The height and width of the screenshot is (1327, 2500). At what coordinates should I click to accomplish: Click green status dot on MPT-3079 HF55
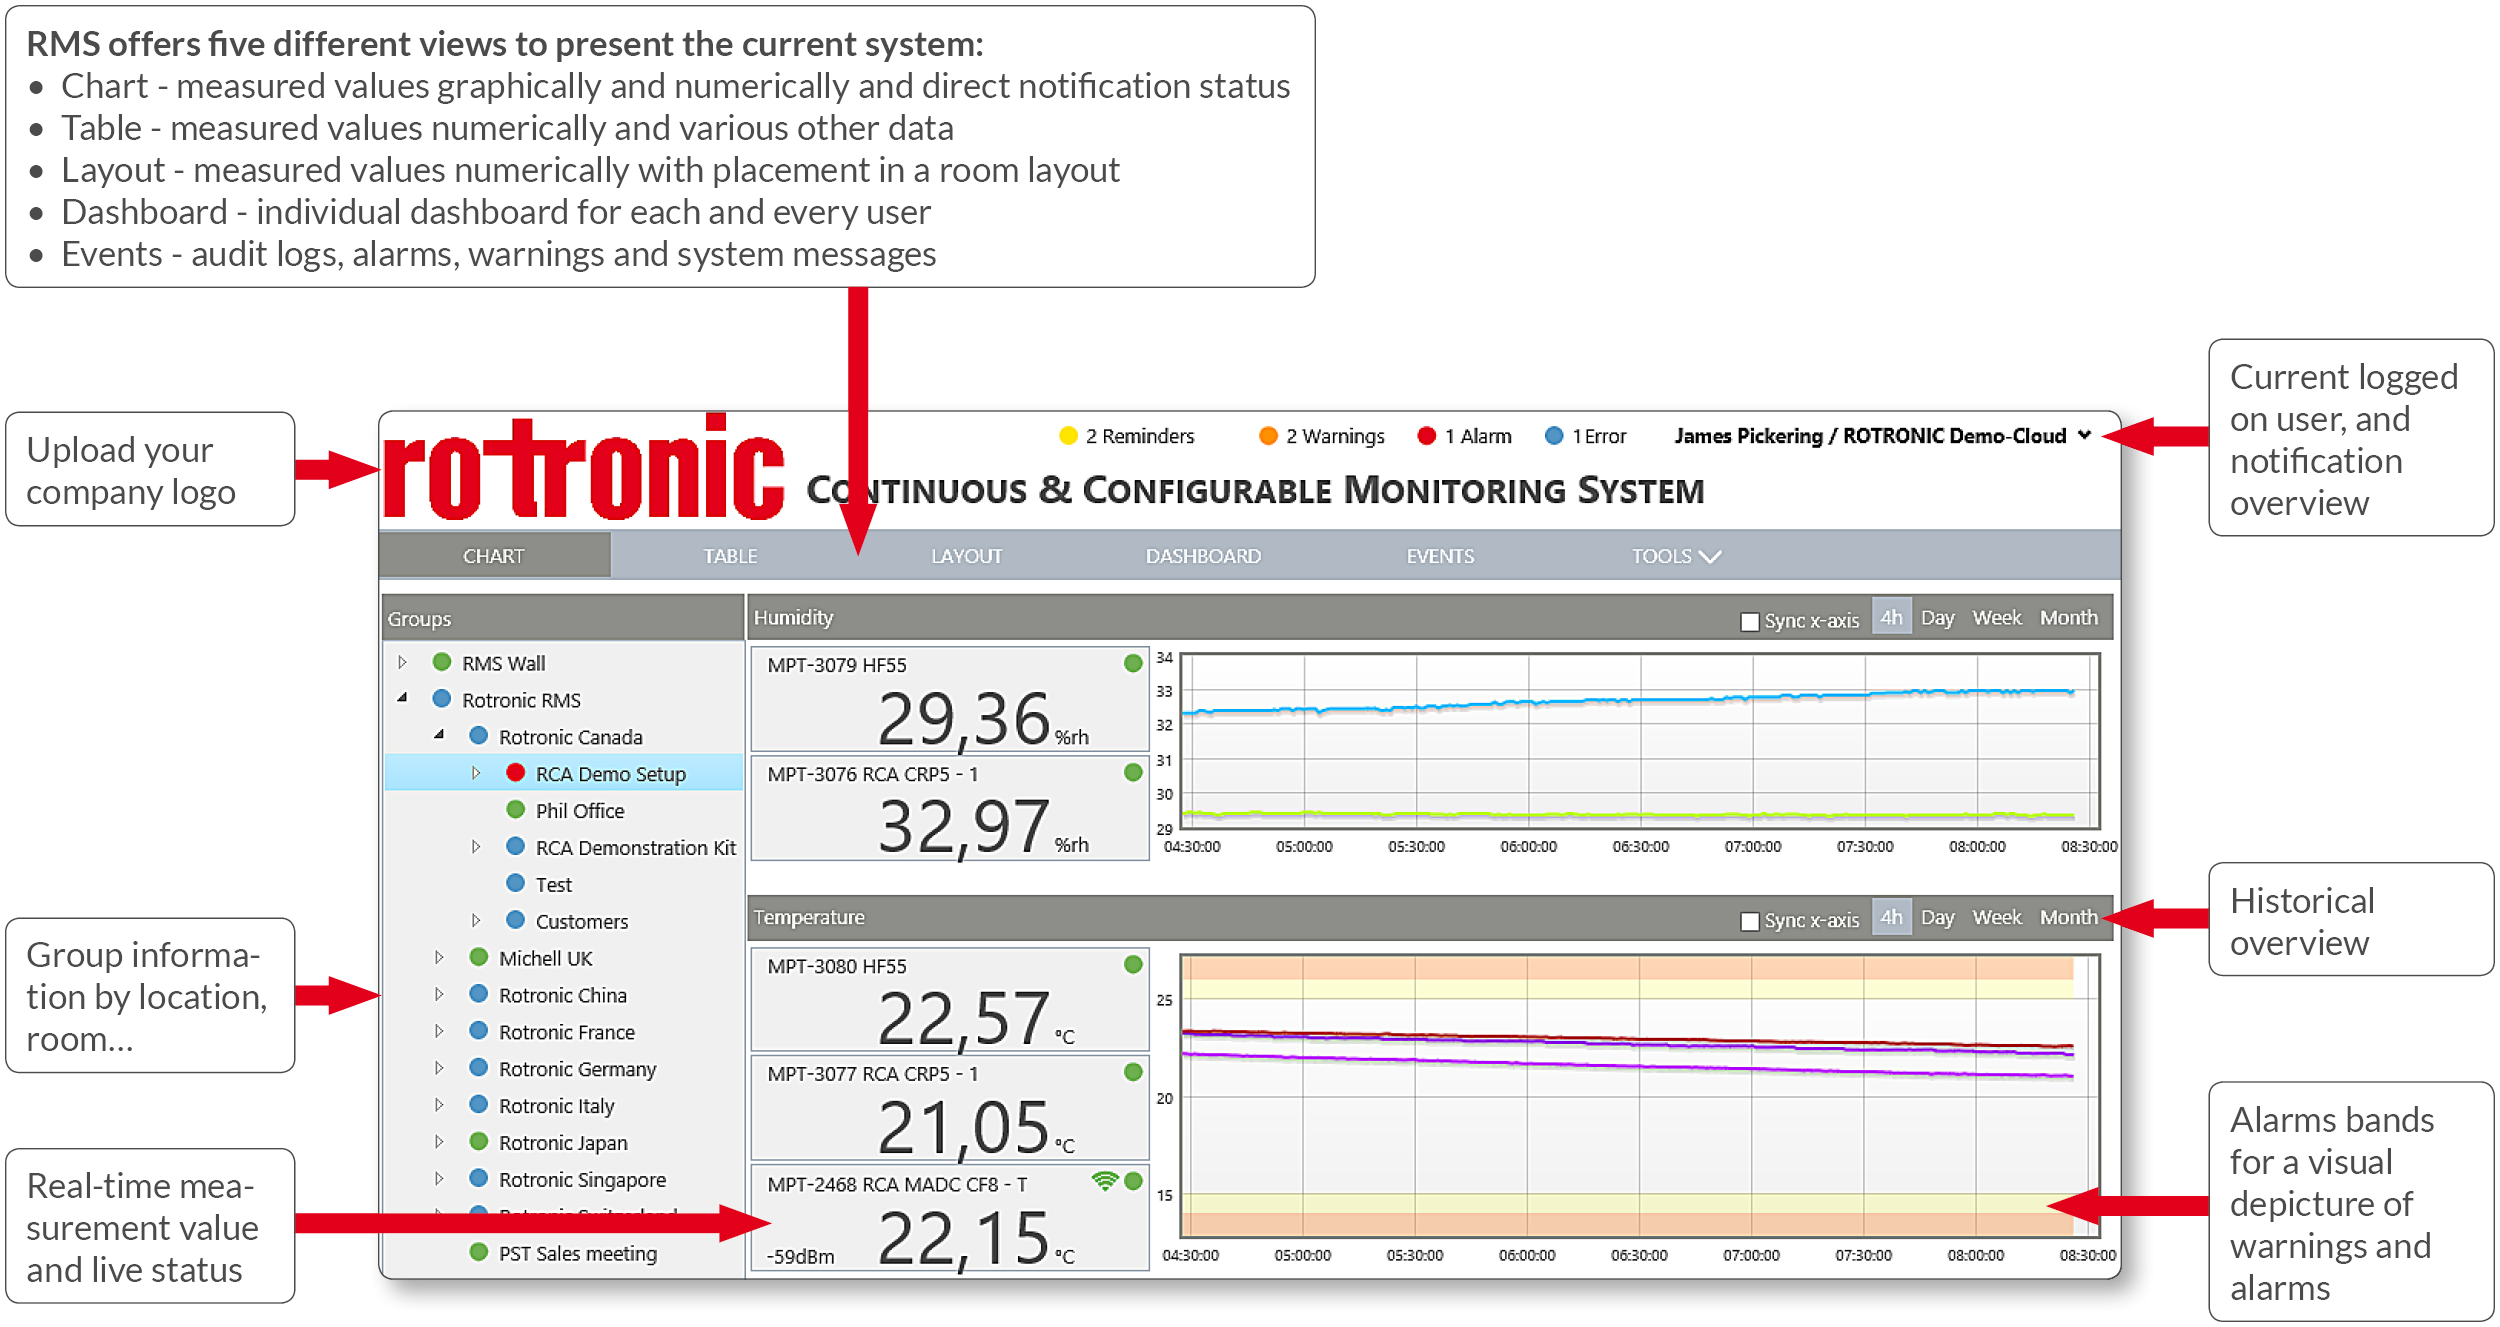pyautogui.click(x=1133, y=663)
